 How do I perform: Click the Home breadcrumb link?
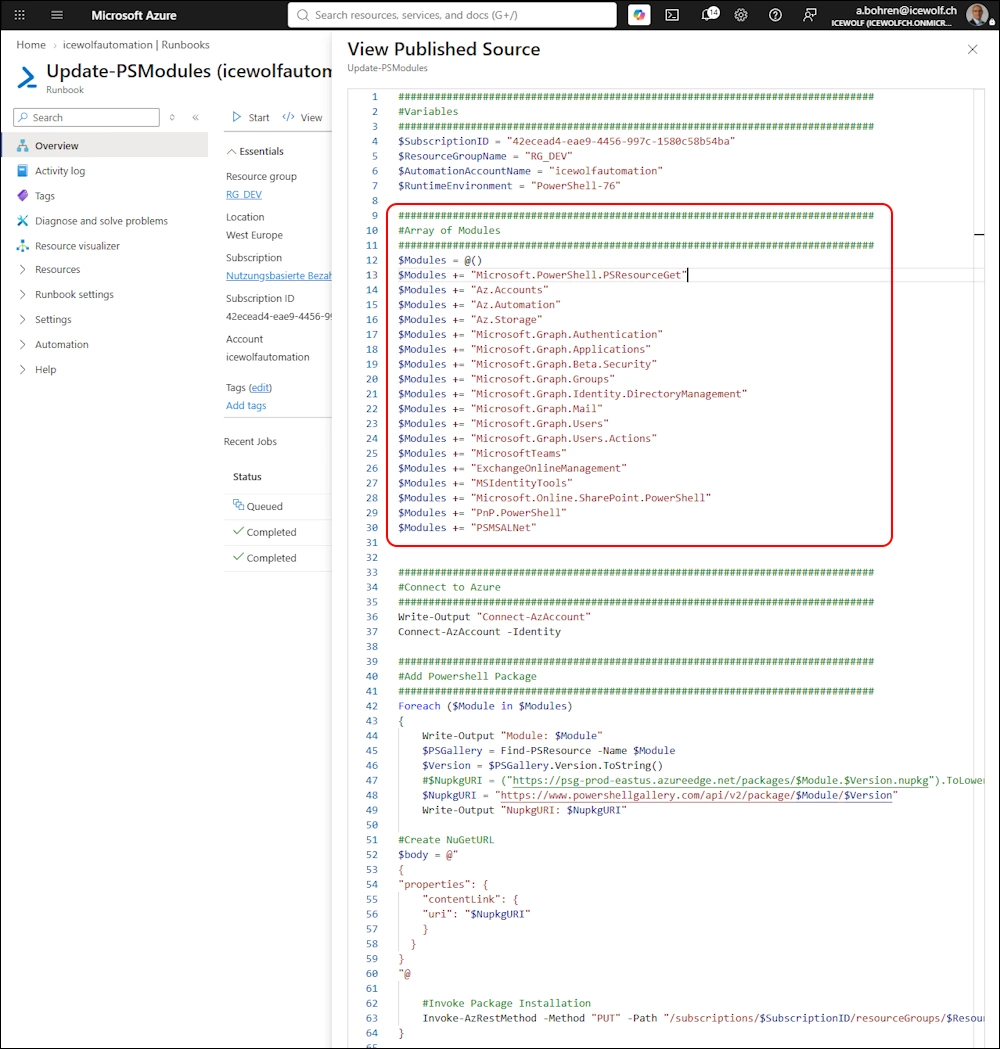31,45
